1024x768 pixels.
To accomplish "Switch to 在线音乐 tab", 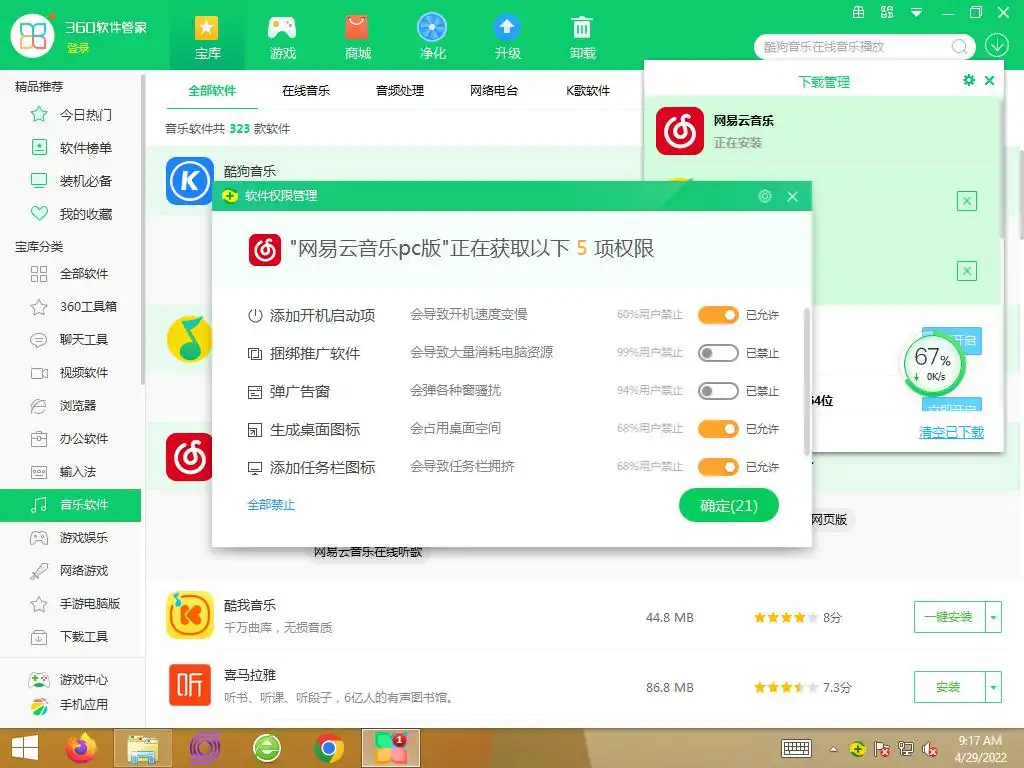I will [x=306, y=91].
